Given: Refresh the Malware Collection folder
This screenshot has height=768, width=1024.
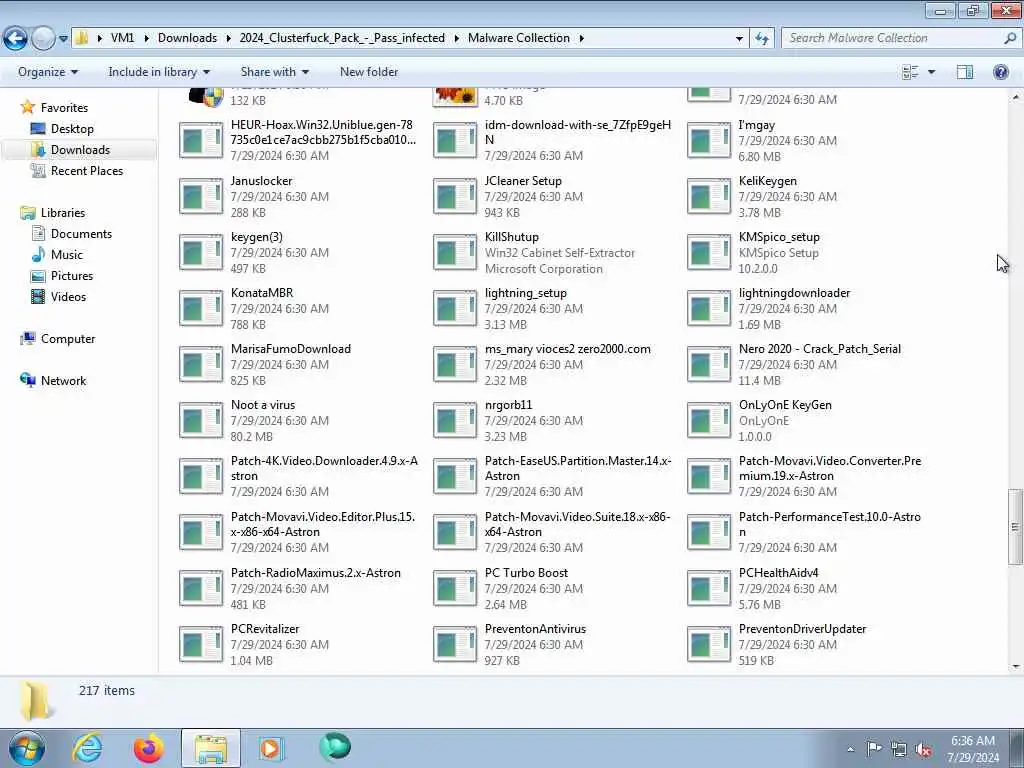Looking at the screenshot, I should pyautogui.click(x=761, y=39).
